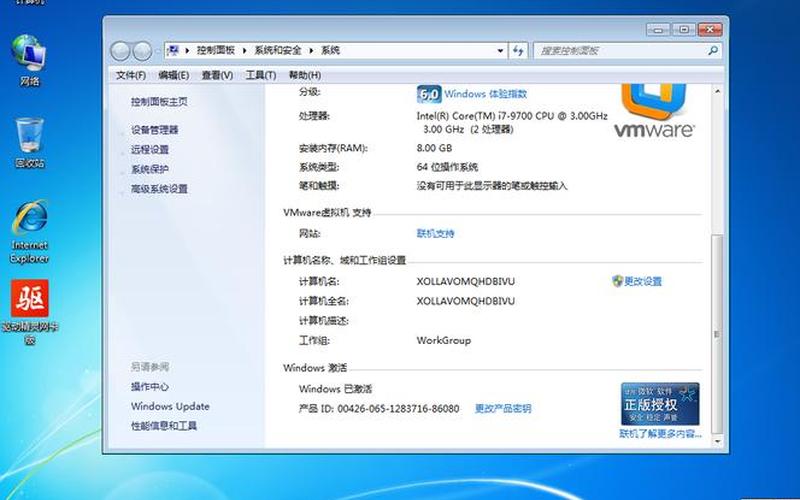Click the 计算机全名 XOLLAVOMQHDBIVU value
Image resolution: width=800 pixels, height=500 pixels.
[465, 301]
